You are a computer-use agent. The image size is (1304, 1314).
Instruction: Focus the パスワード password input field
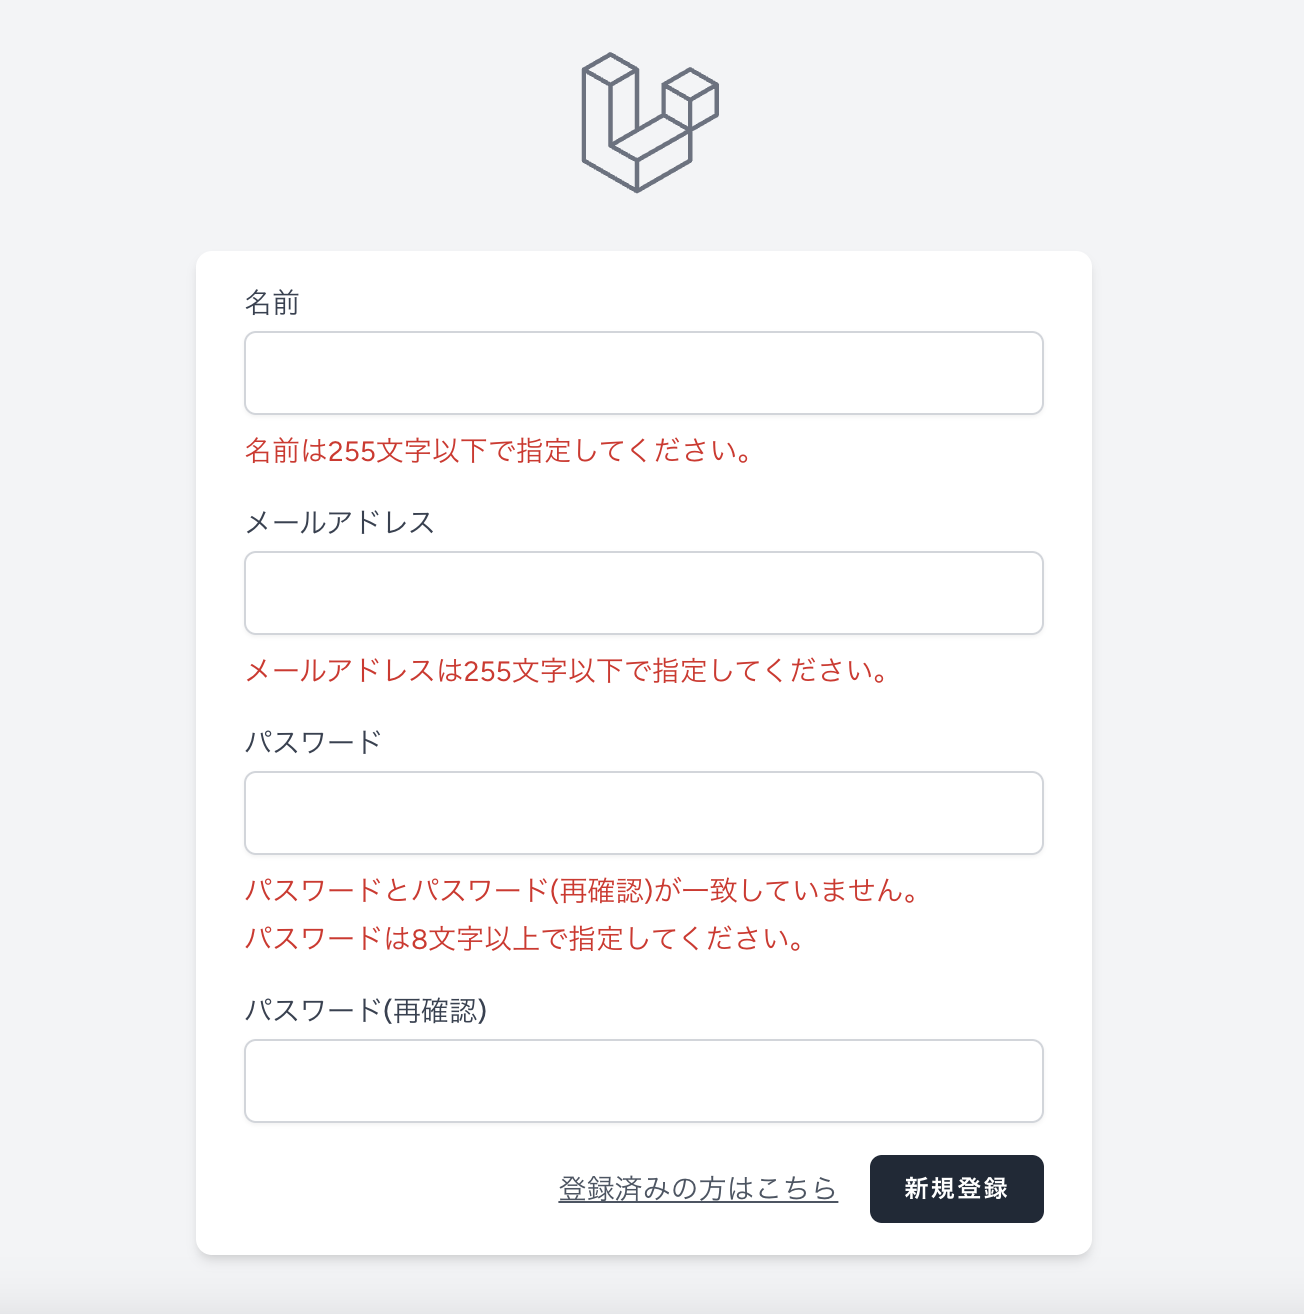point(644,813)
